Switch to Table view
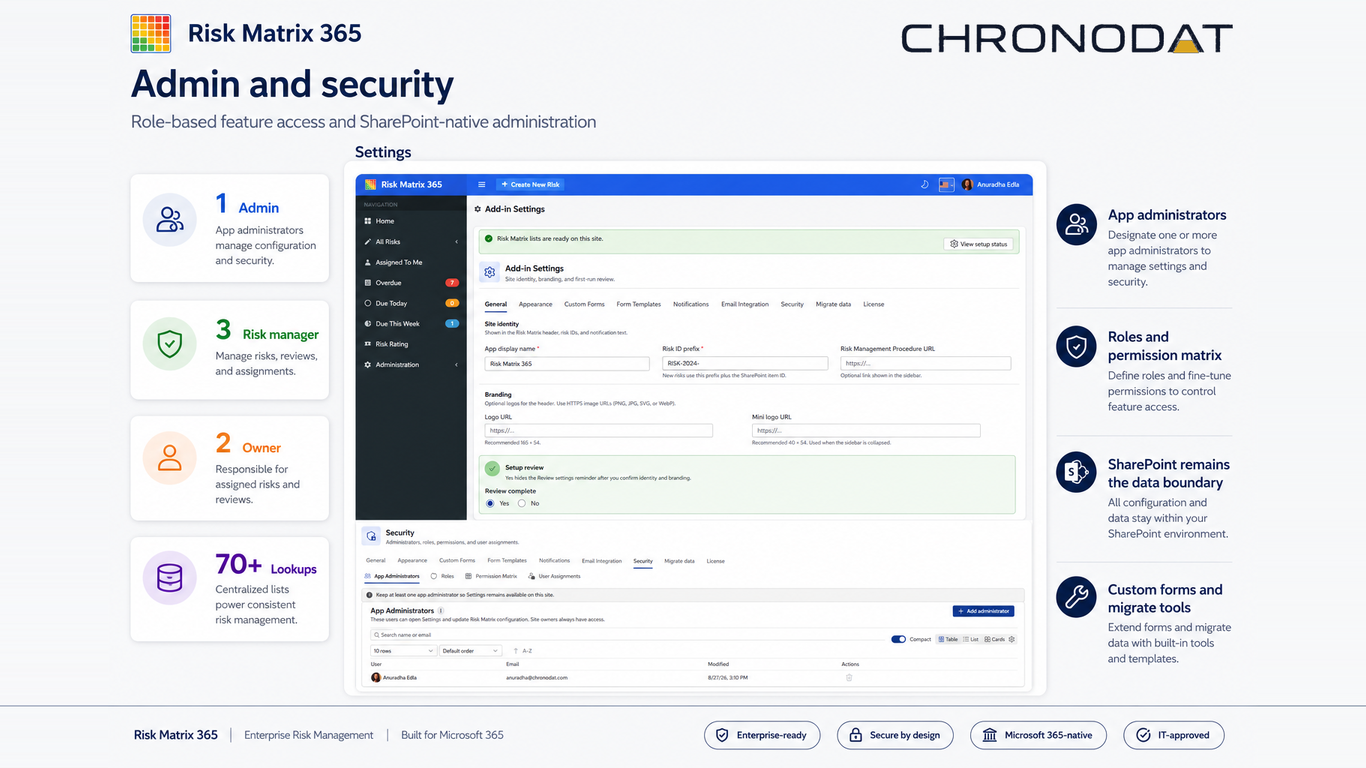The image size is (1366, 768). 948,639
